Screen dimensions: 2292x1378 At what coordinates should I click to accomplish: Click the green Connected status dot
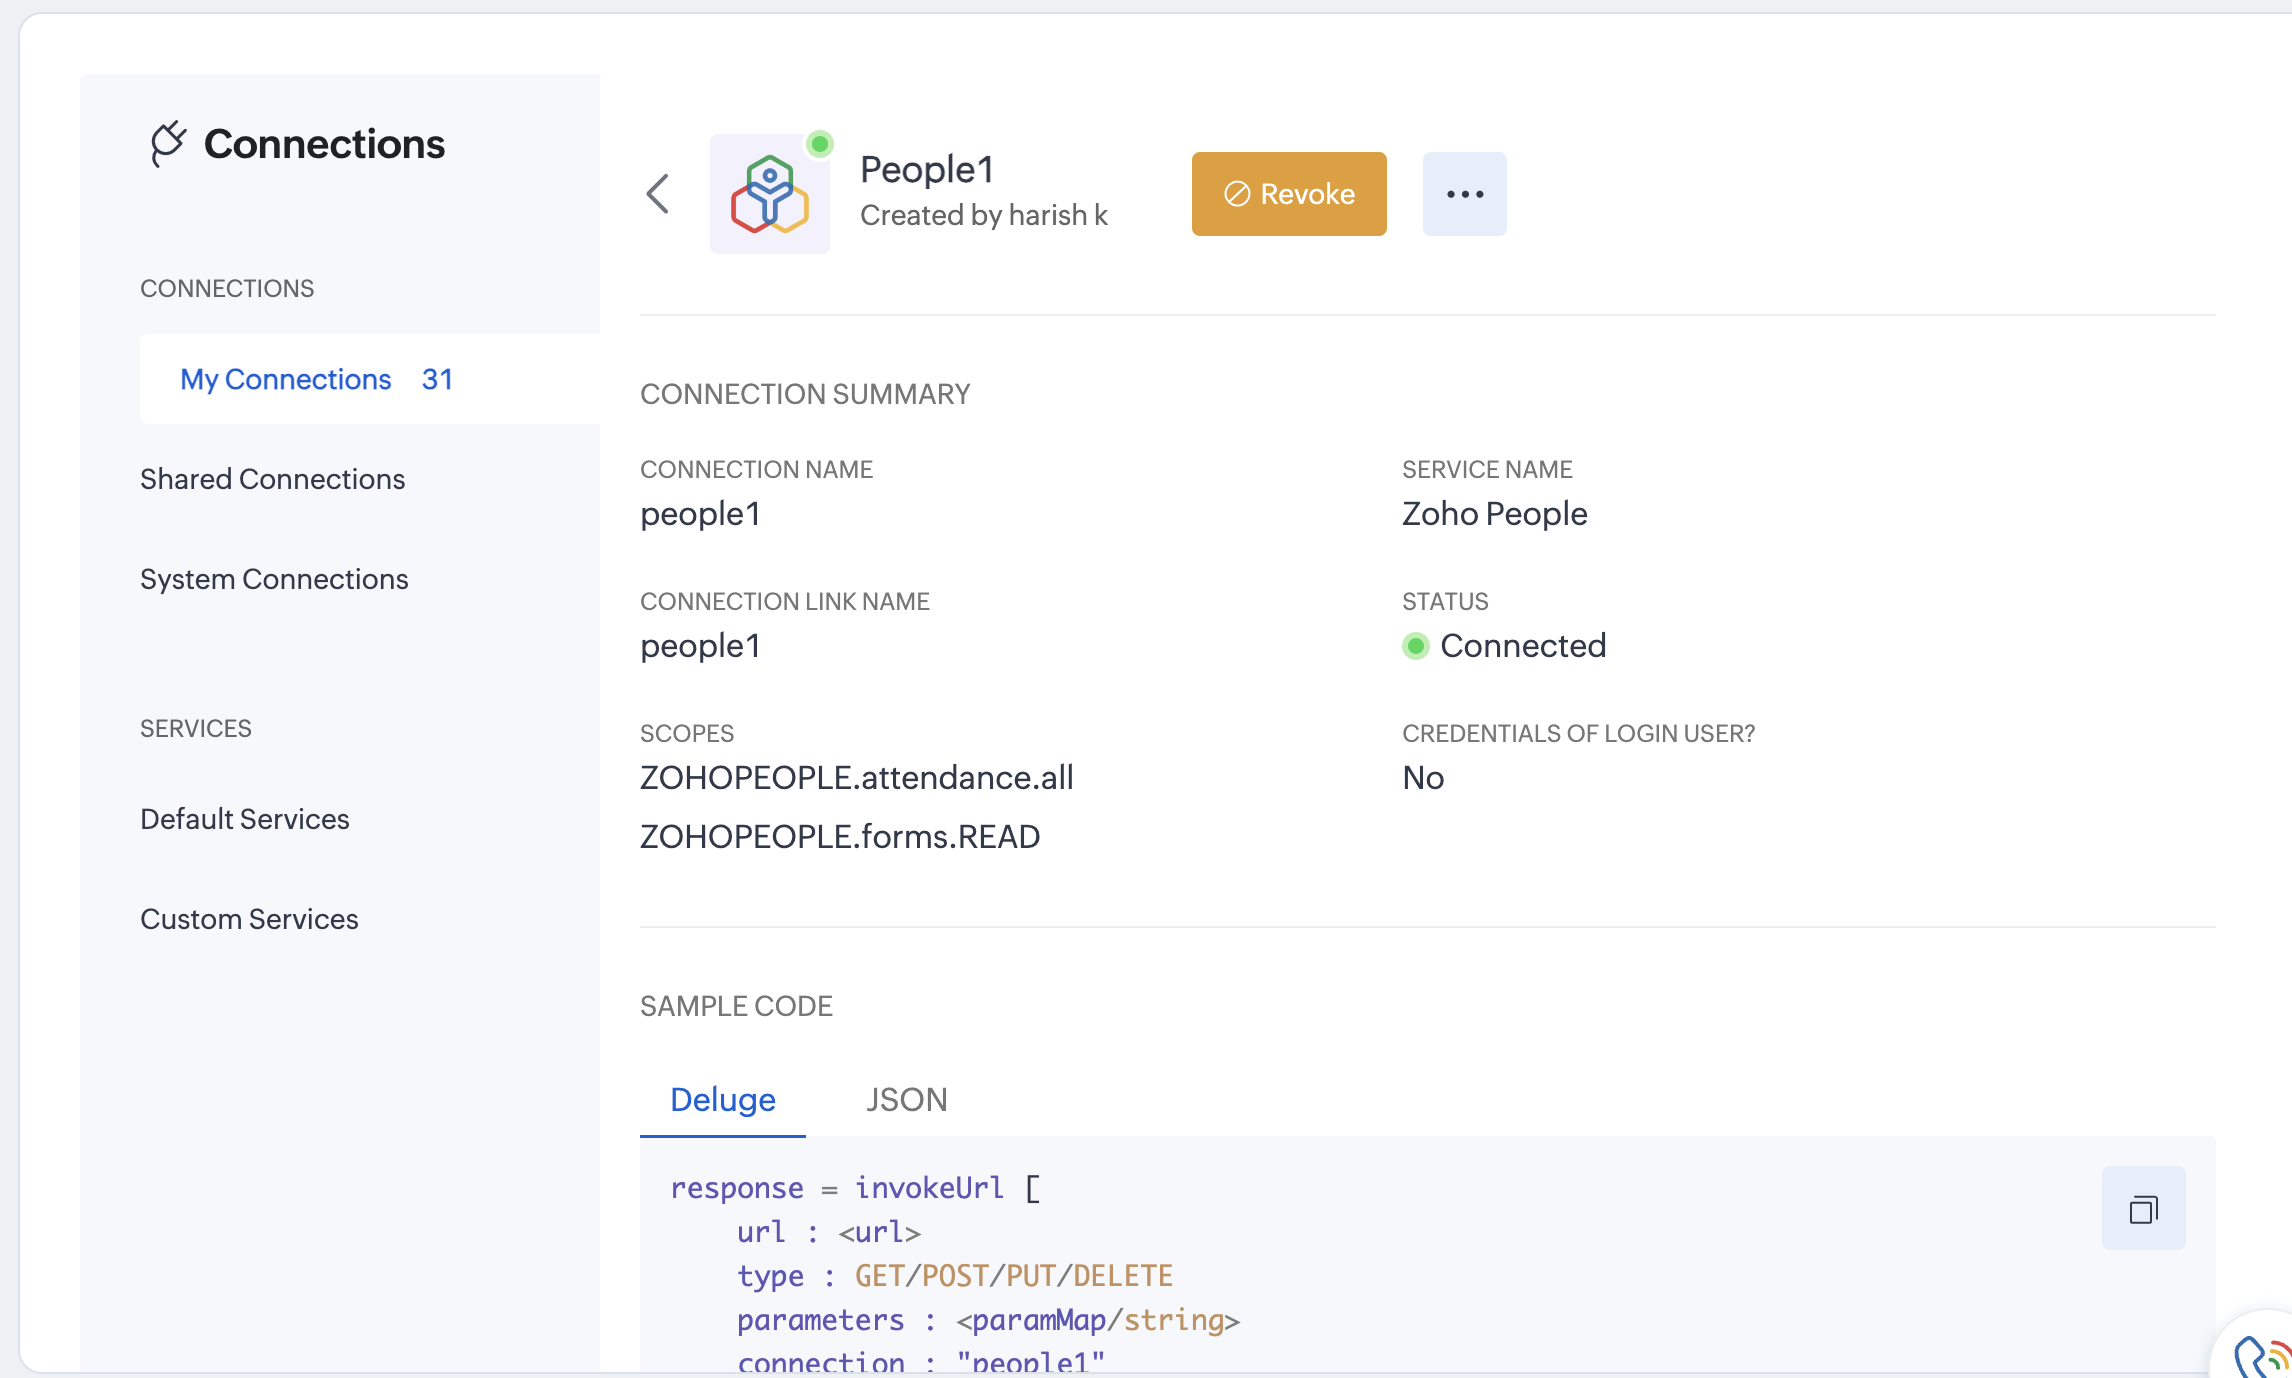[x=1415, y=646]
